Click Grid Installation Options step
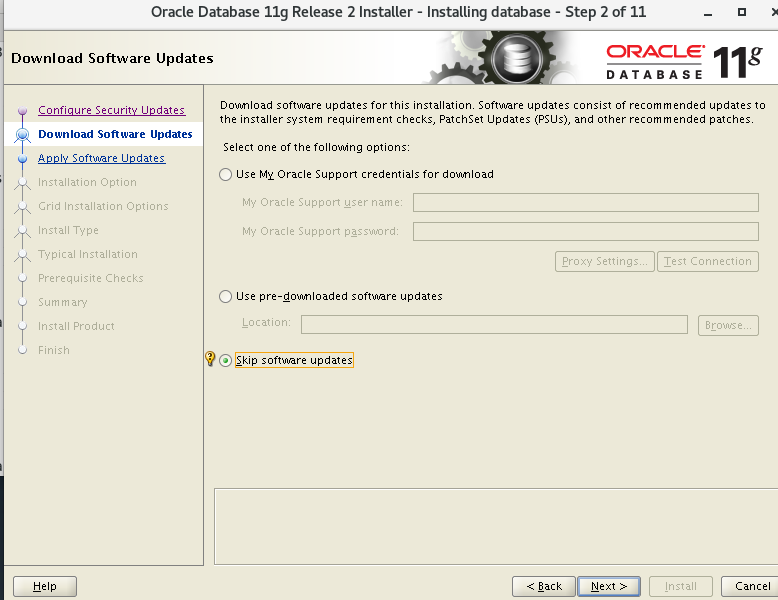 (x=103, y=206)
